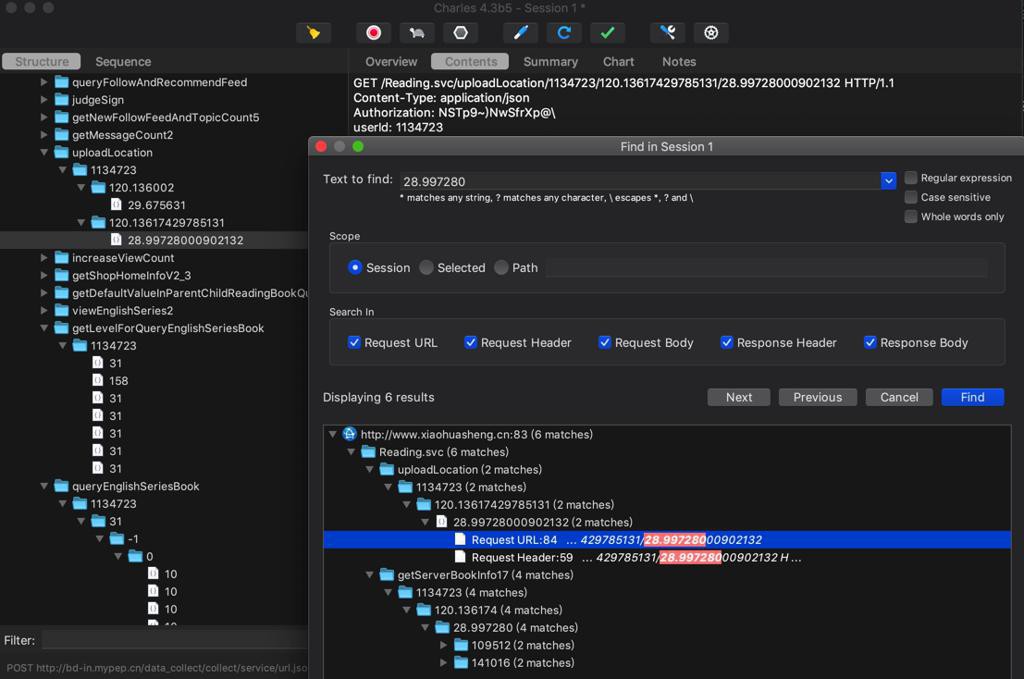Enable the Case sensitive checkbox

click(910, 197)
